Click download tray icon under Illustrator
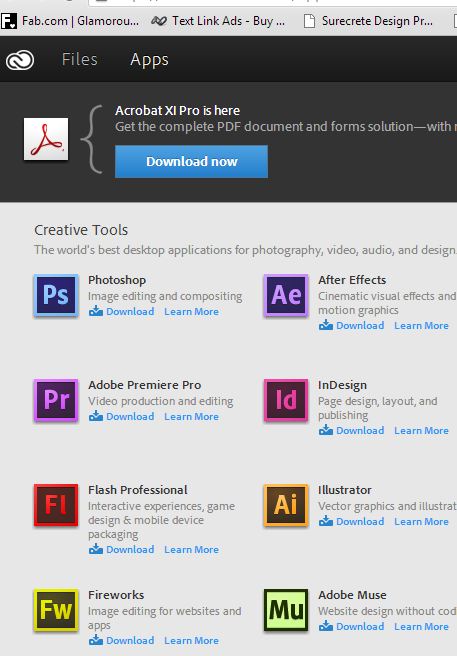 coord(326,521)
